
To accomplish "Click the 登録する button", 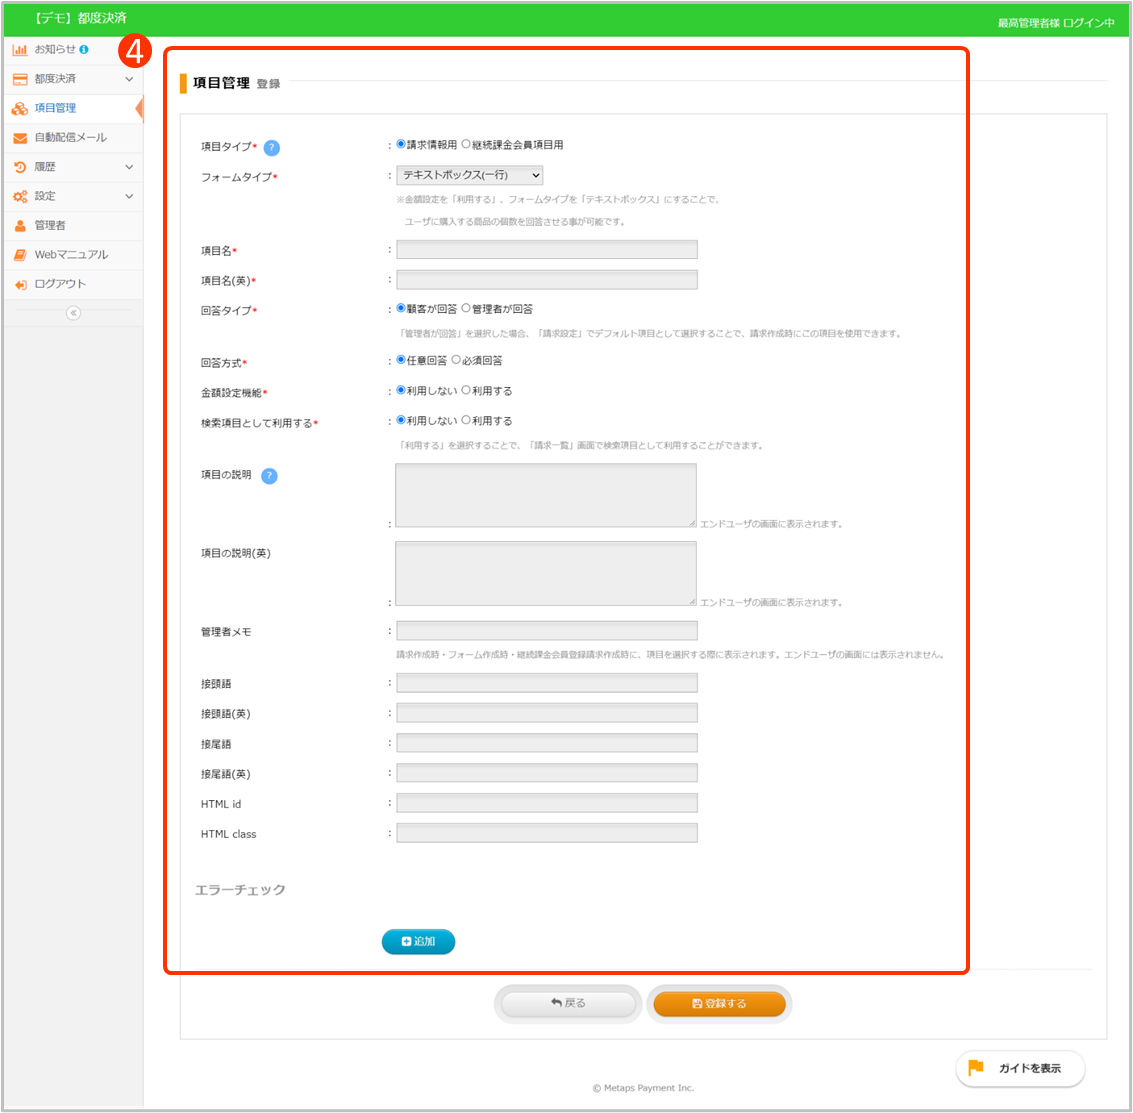I will tap(719, 1003).
